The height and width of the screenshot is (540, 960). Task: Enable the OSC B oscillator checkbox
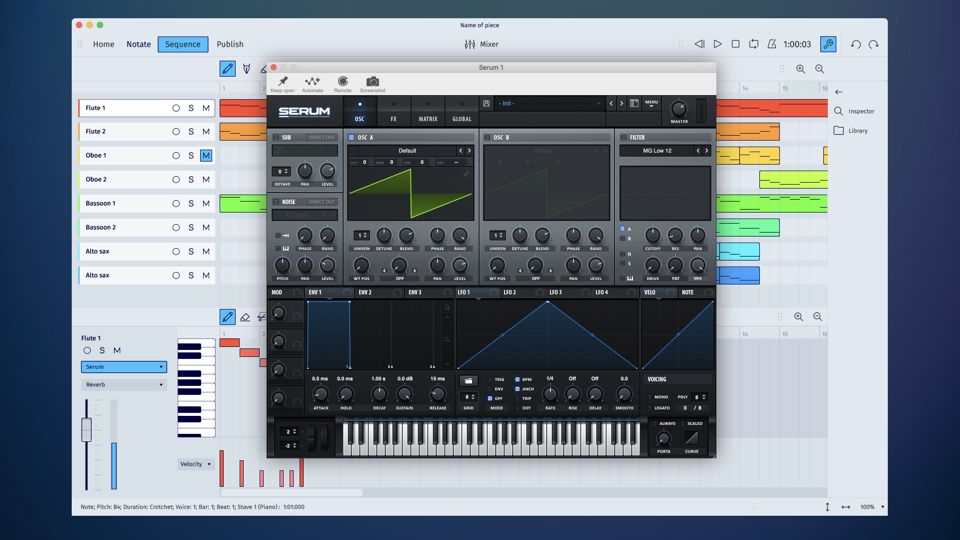point(488,138)
